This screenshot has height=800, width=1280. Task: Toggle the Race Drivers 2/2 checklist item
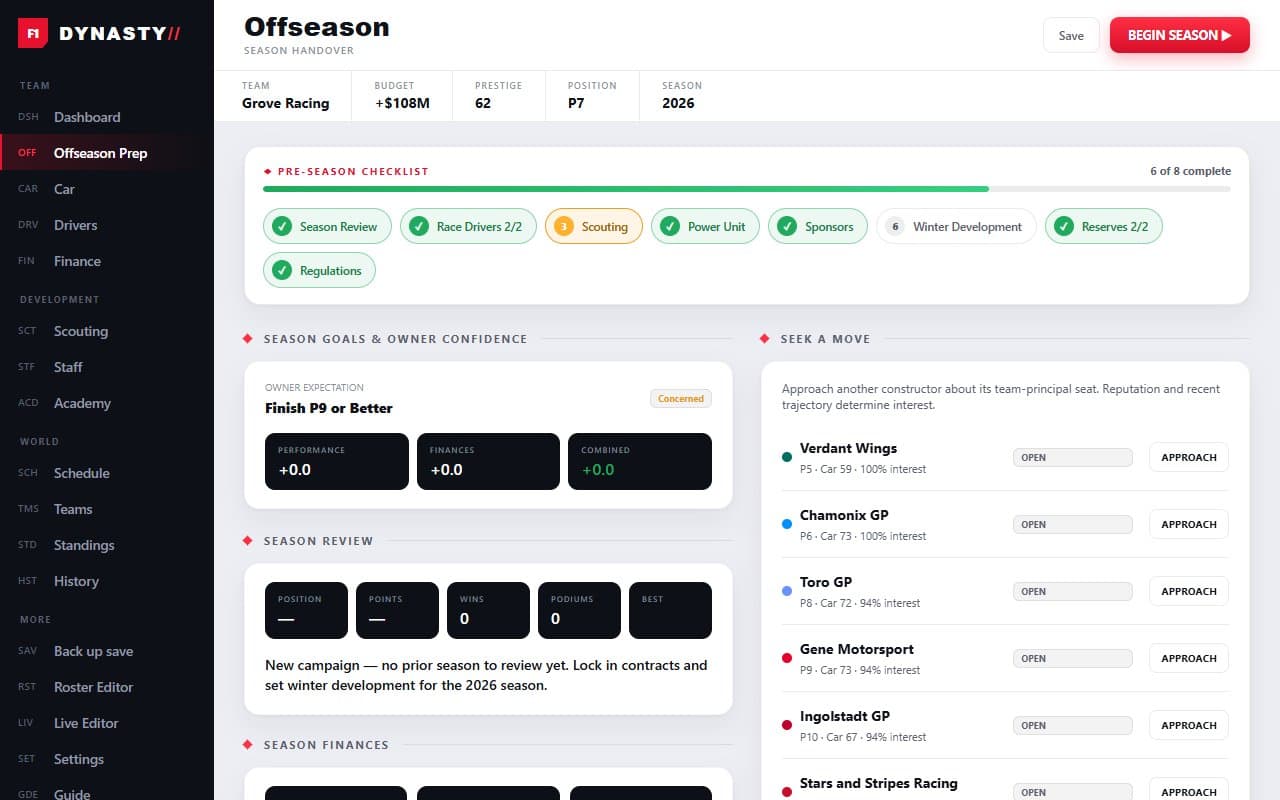coord(468,226)
